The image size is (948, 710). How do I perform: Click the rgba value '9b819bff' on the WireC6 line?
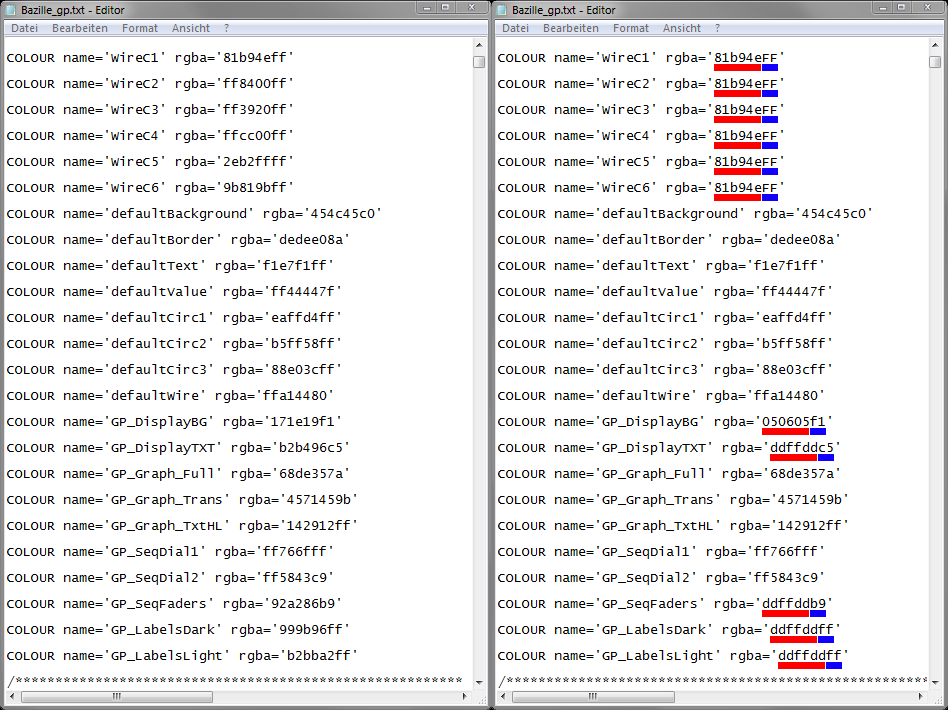tap(255, 187)
